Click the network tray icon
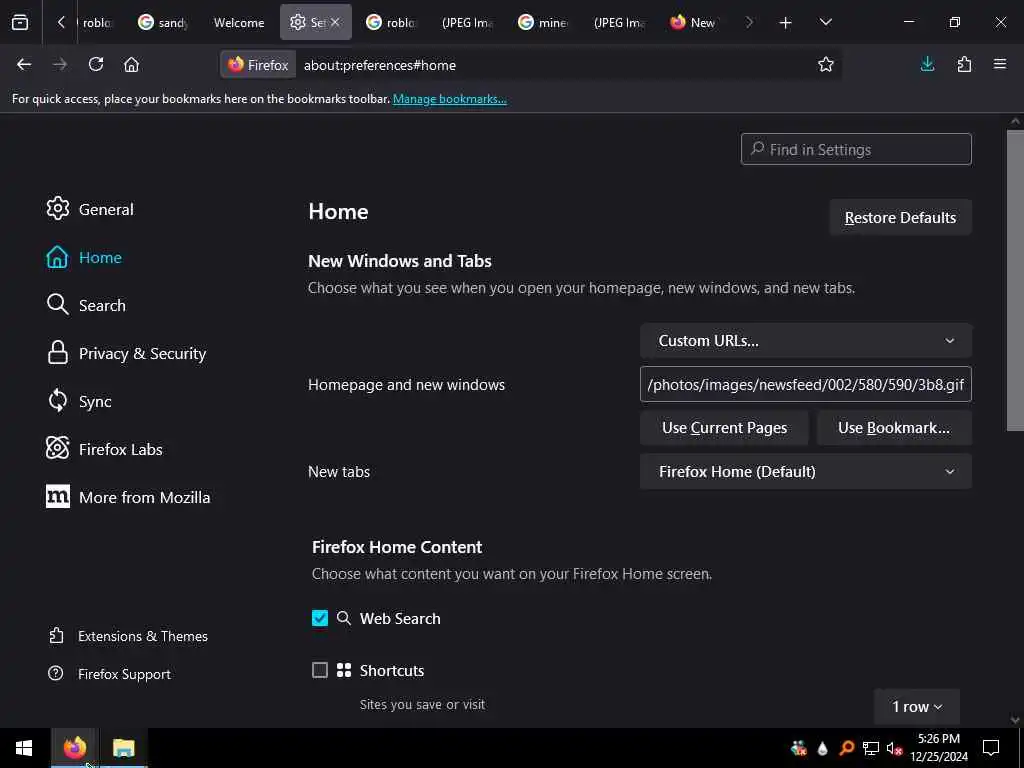The width and height of the screenshot is (1024, 768). click(871, 748)
